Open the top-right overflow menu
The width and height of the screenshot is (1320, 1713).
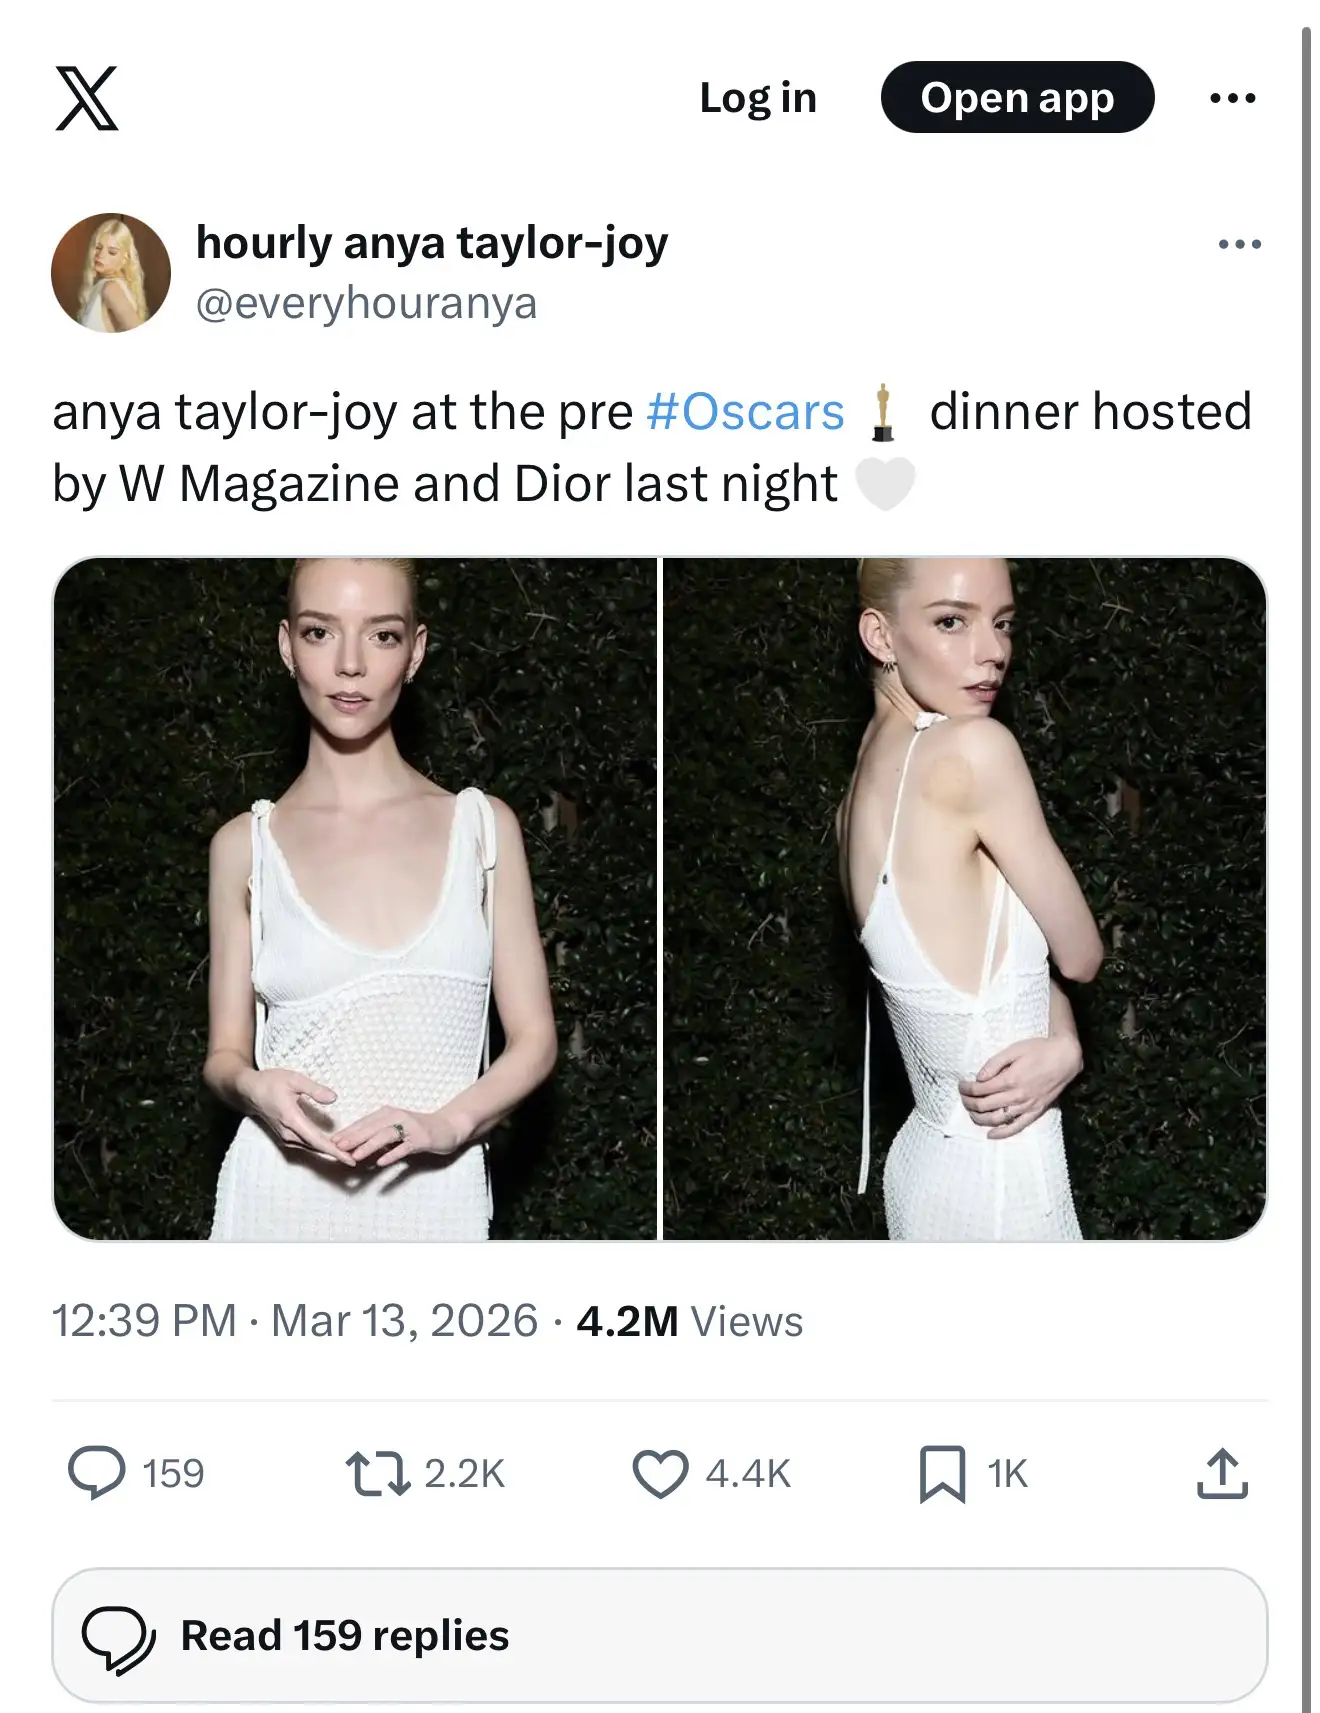click(x=1232, y=97)
